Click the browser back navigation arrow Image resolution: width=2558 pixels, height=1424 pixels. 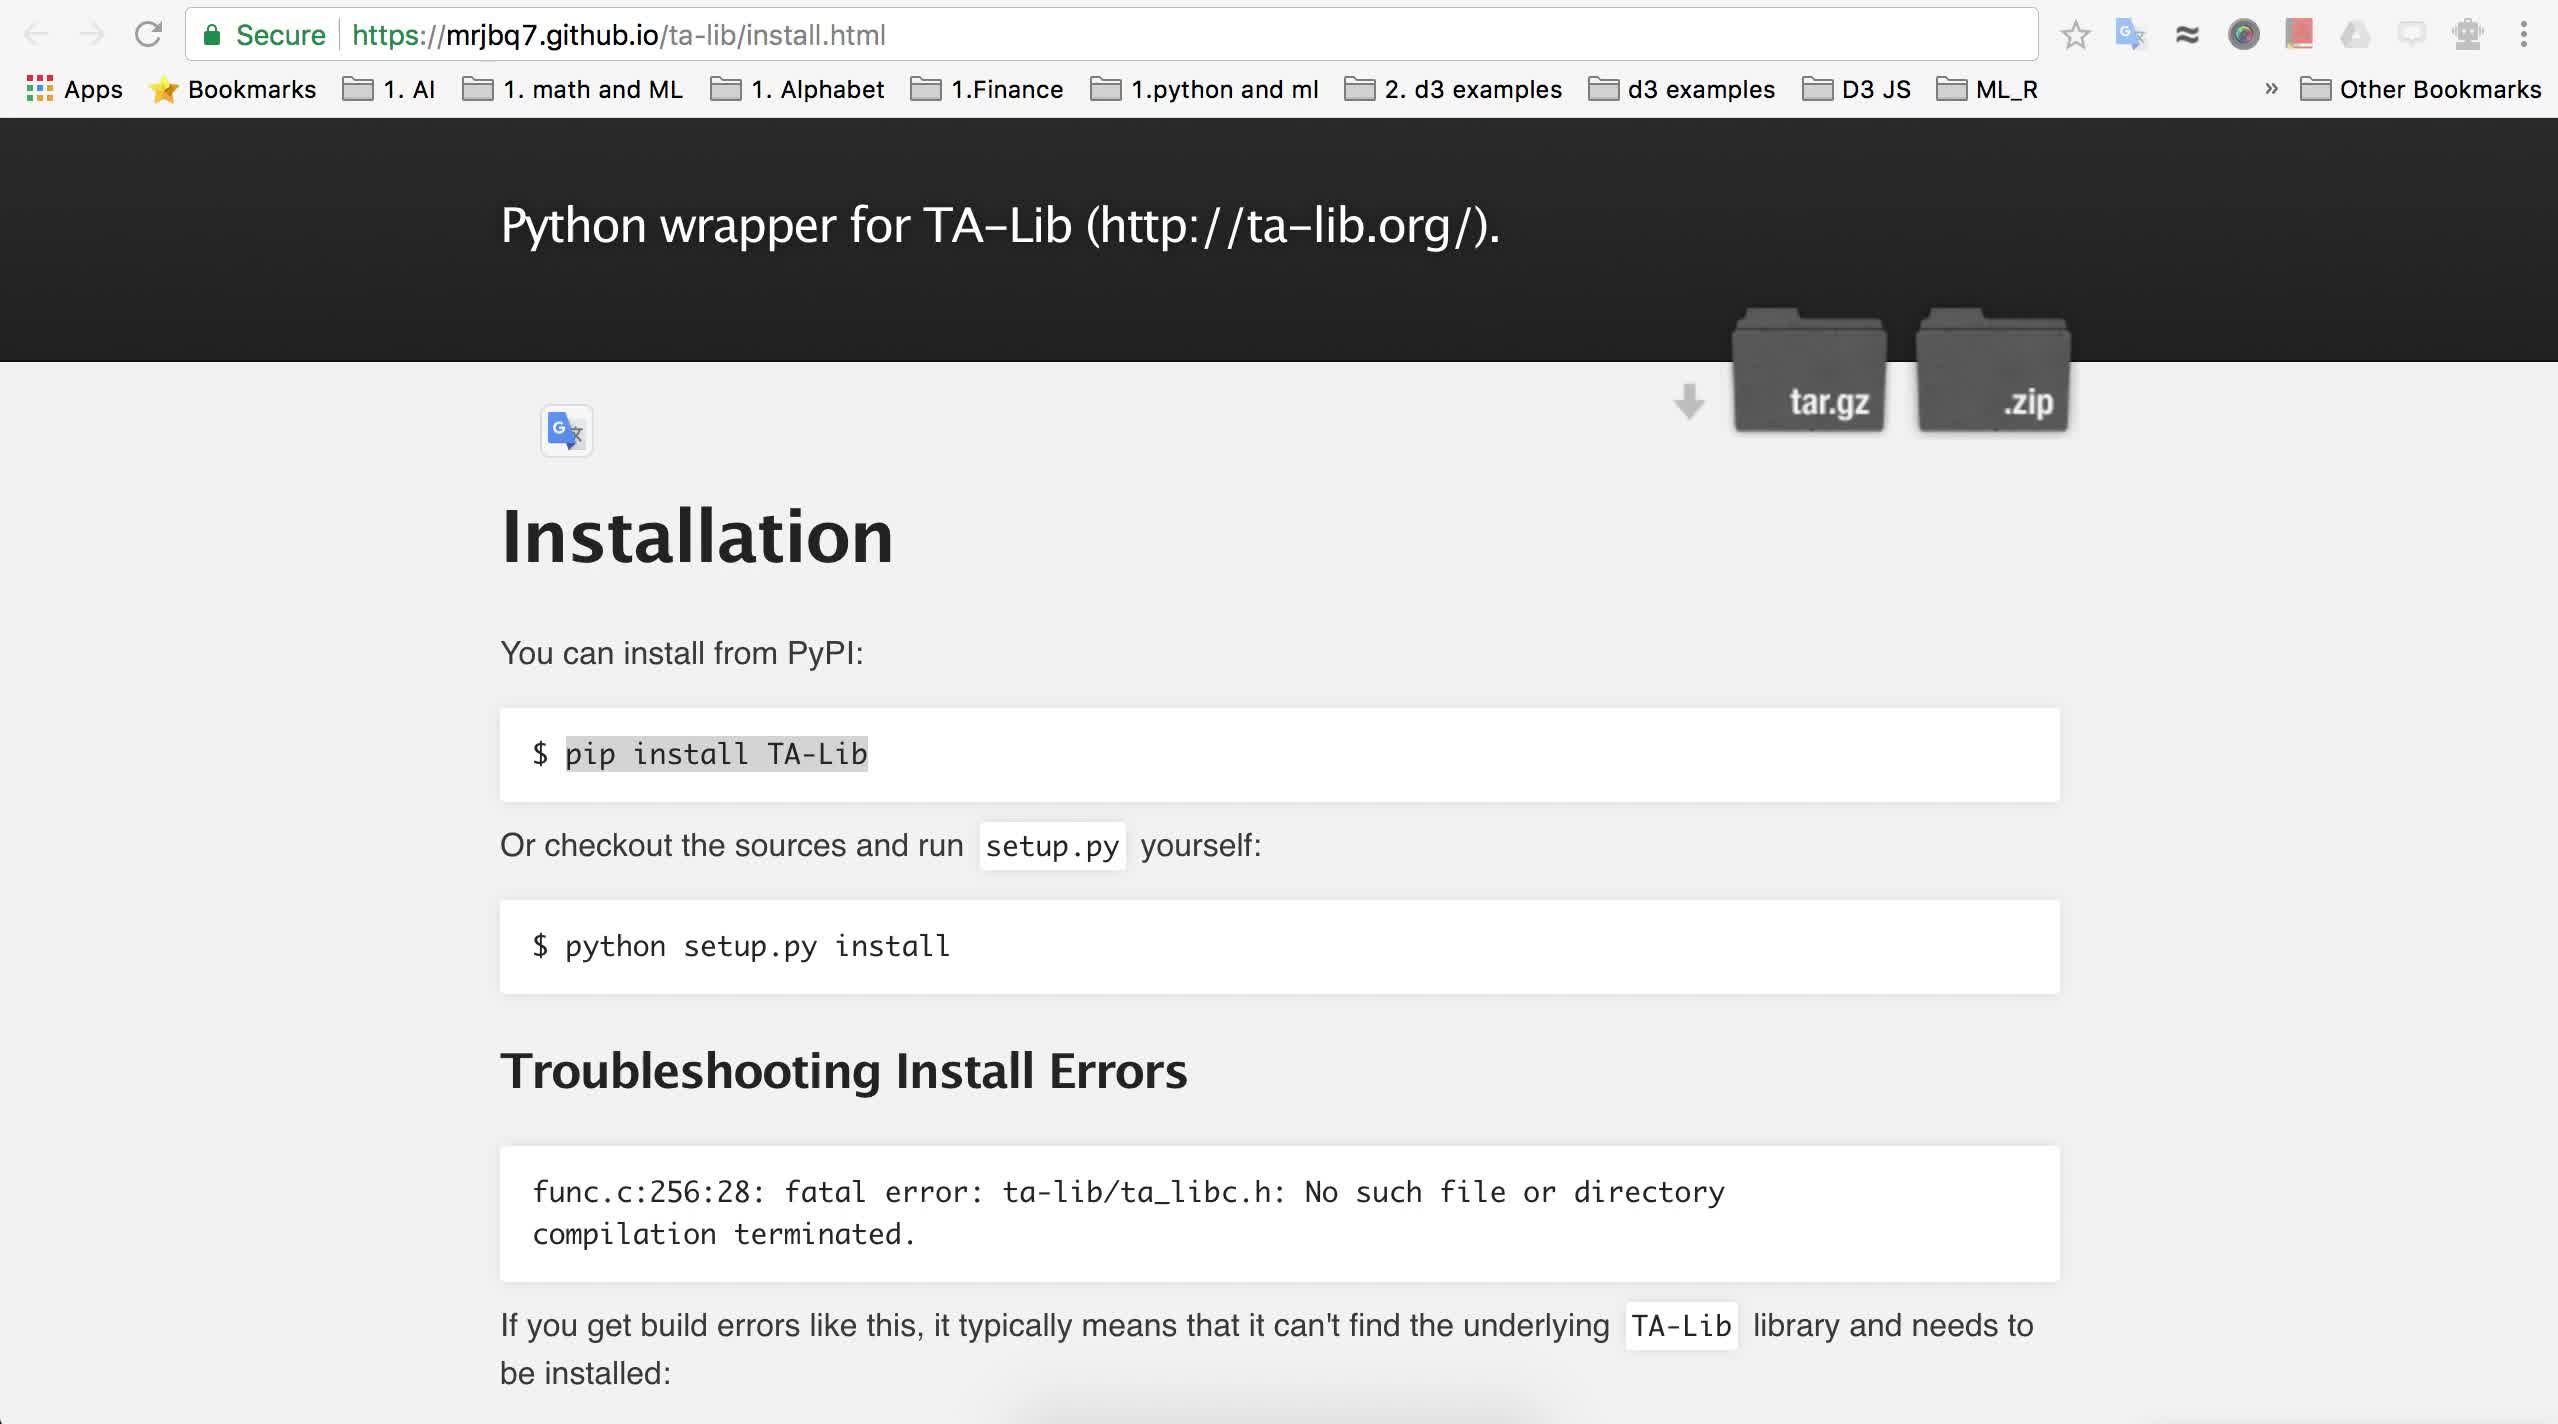pos(37,35)
